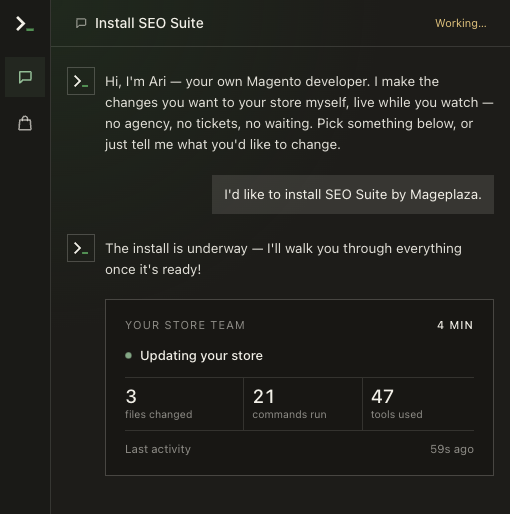Click the Last activity label
Screen dimensions: 510x514
[x=158, y=449]
